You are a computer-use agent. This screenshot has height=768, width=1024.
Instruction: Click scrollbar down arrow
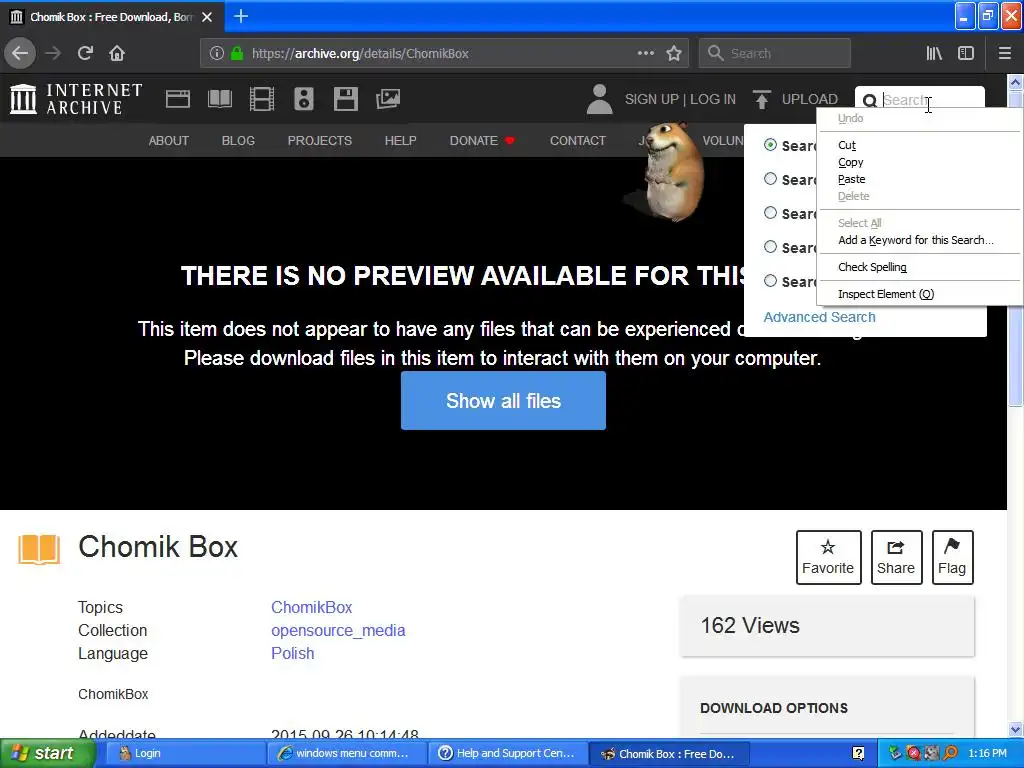(x=1015, y=729)
